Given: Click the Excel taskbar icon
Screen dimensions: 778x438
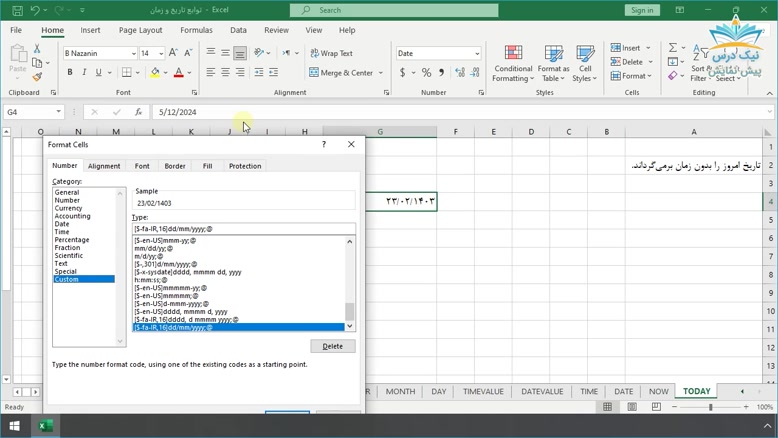Looking at the screenshot, I should [45, 426].
